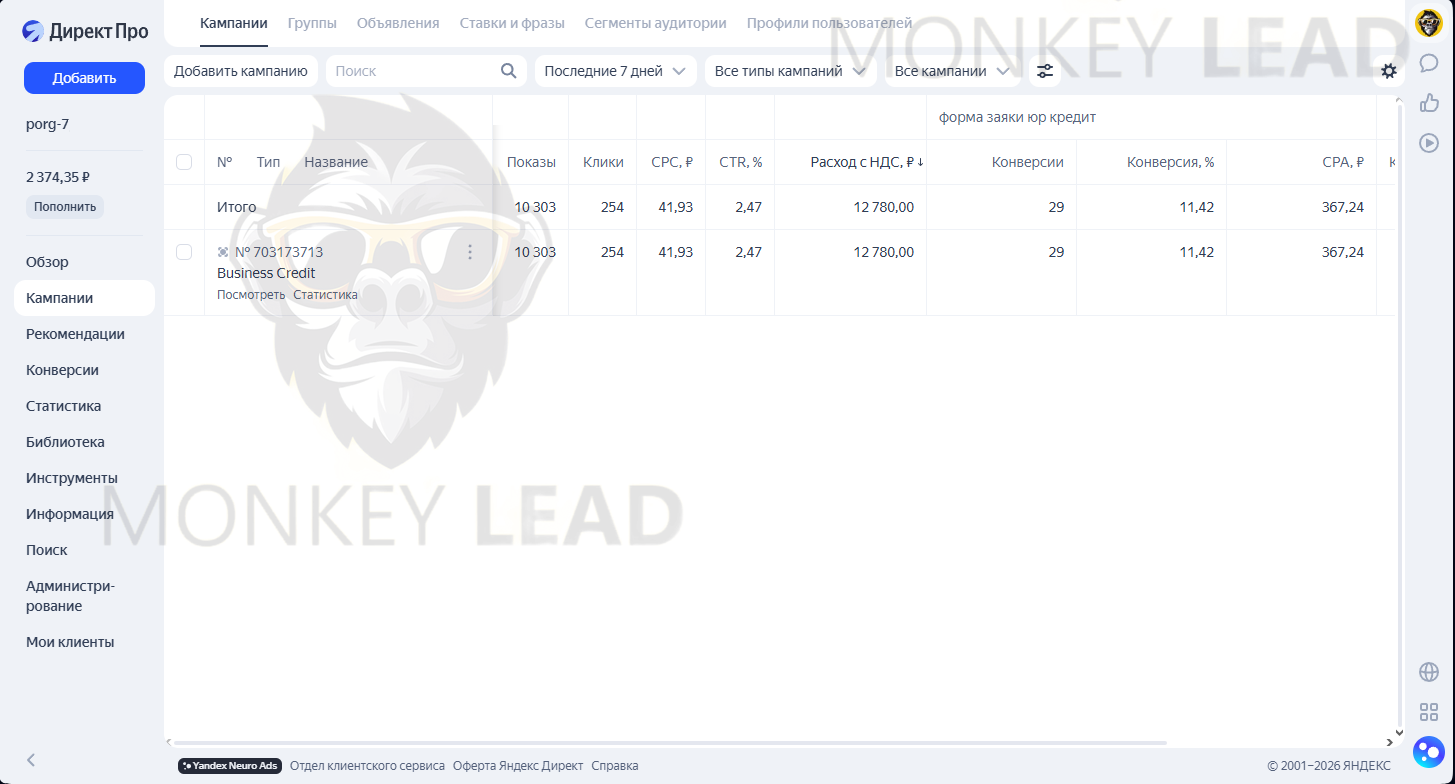Switch to the "Группы" tab

[312, 23]
